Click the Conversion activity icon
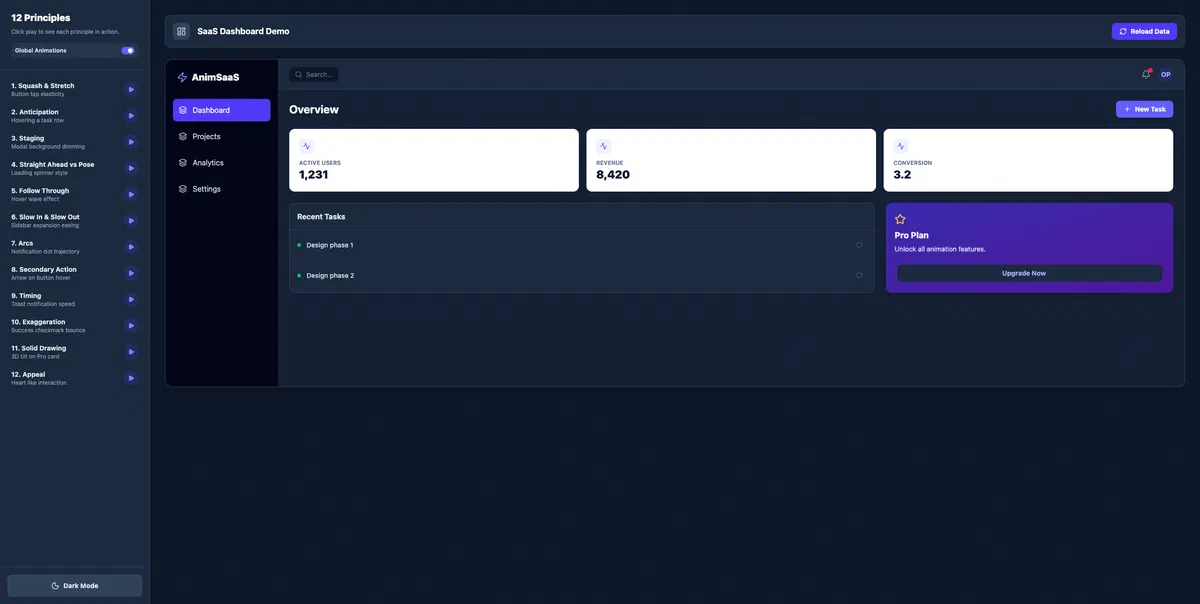This screenshot has height=604, width=1200. (x=901, y=146)
